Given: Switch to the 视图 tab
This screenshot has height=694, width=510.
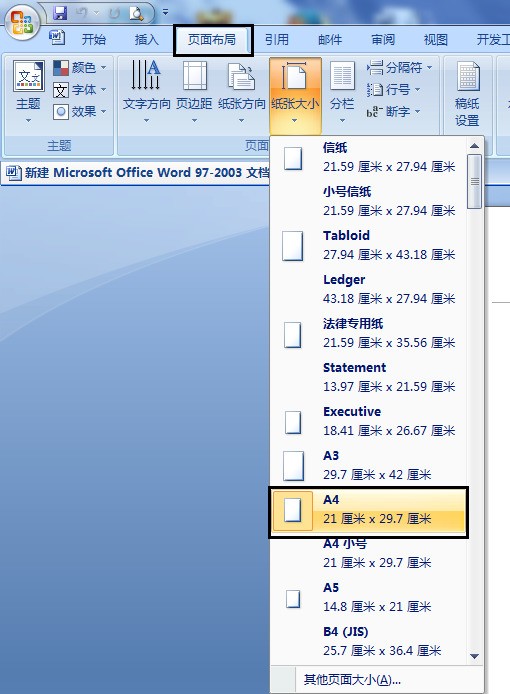Looking at the screenshot, I should pos(436,40).
